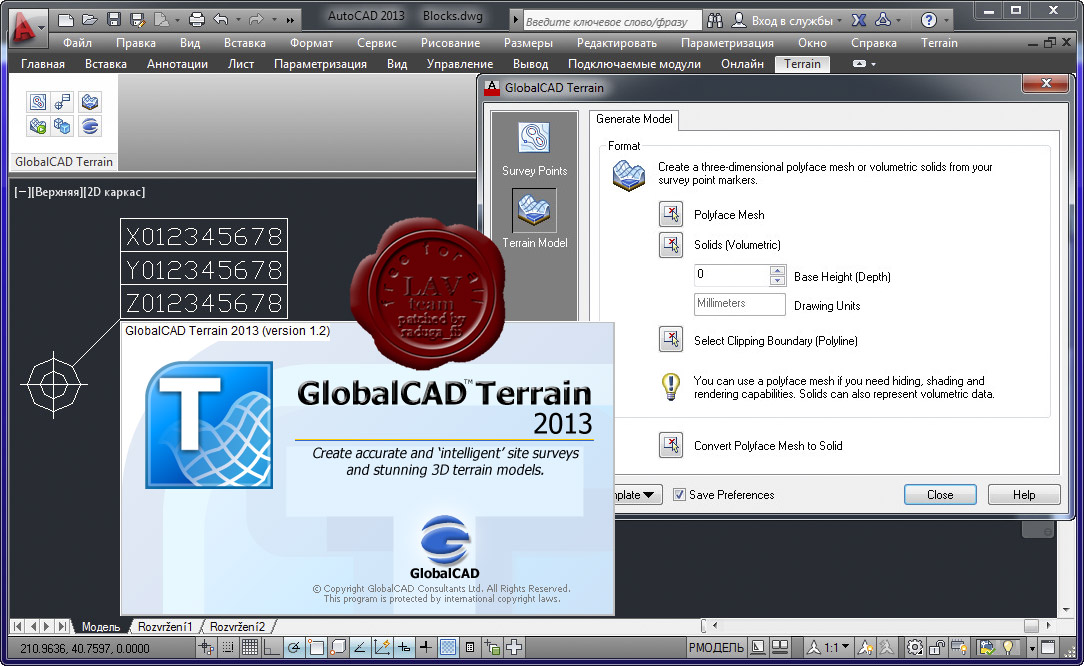
Task: Click Base Height input field
Action: coord(731,275)
